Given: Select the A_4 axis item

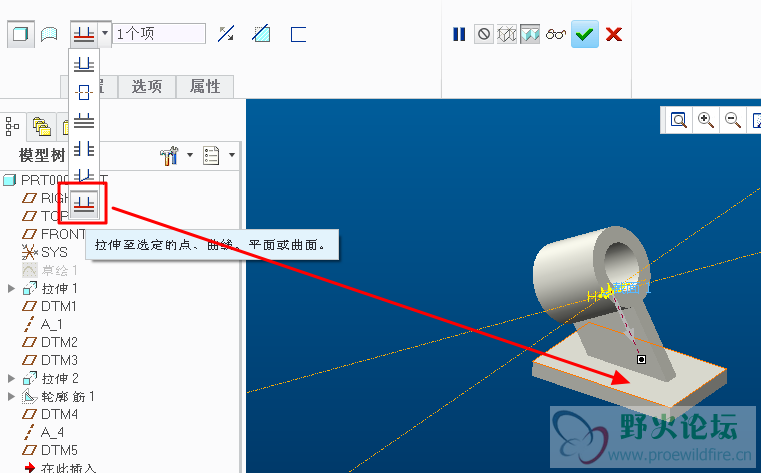Looking at the screenshot, I should point(43,432).
